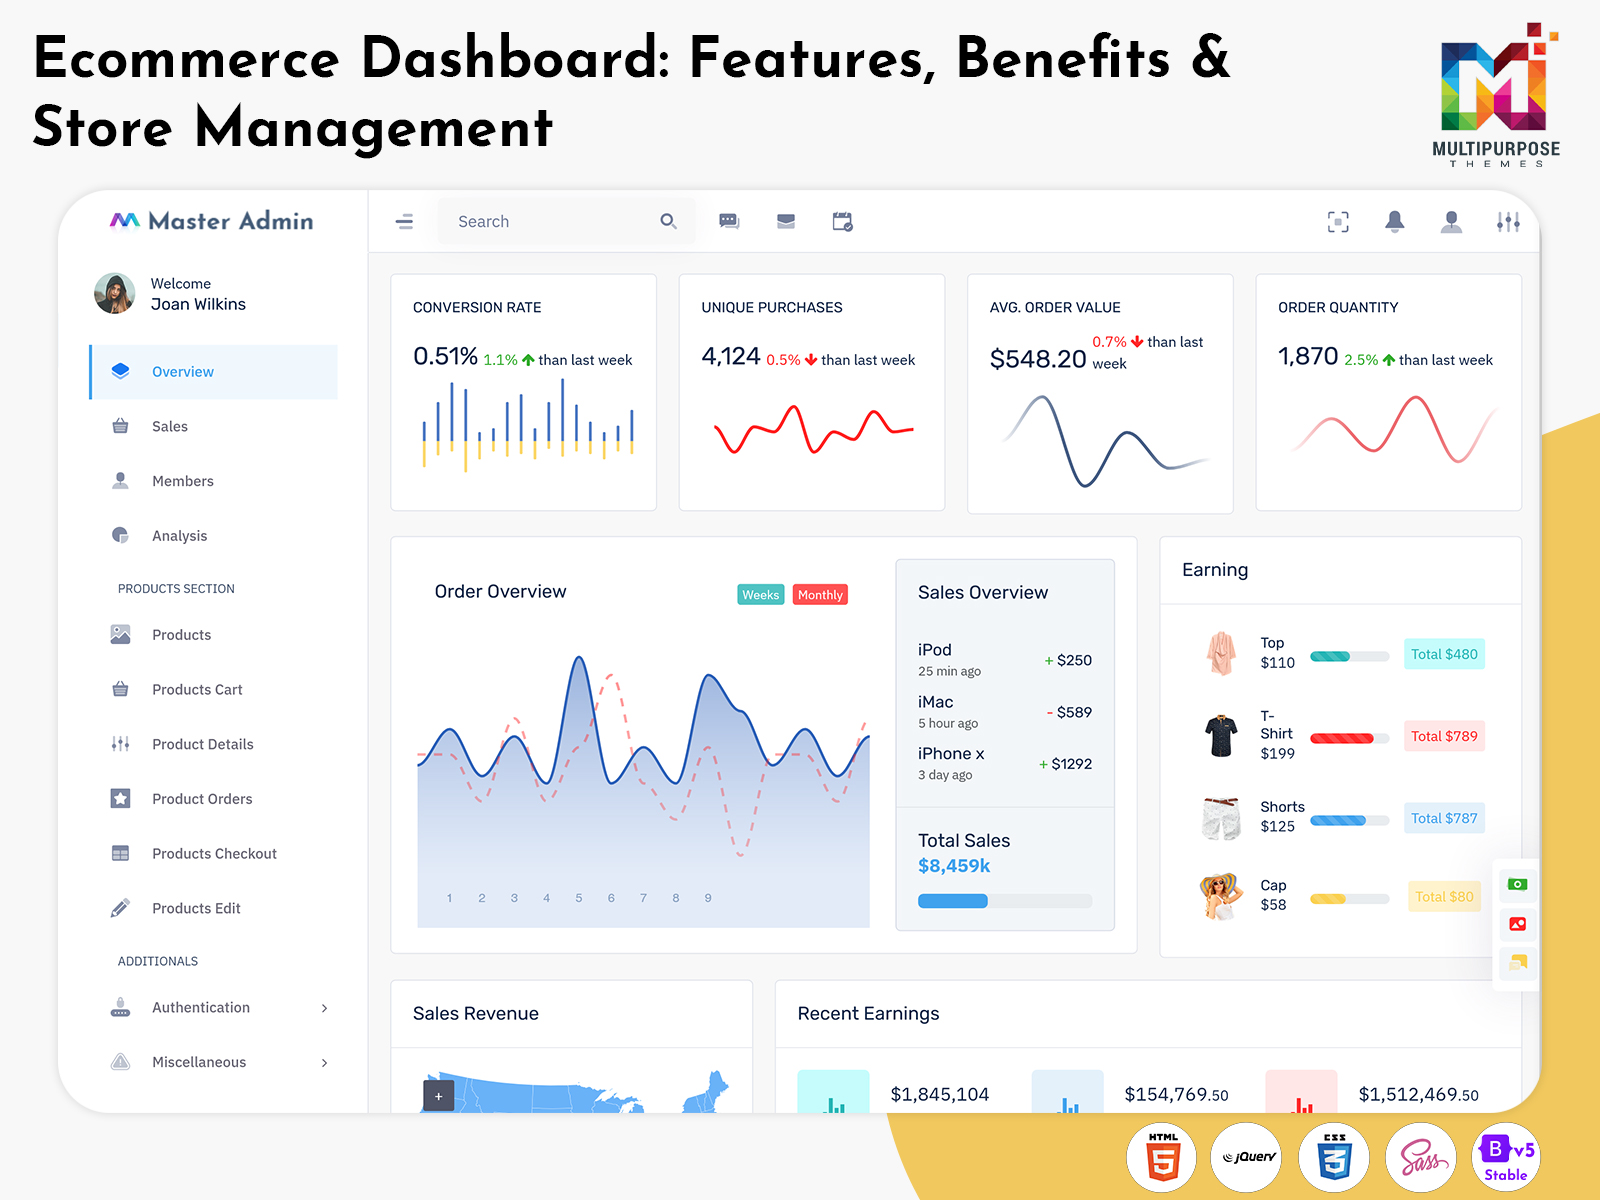Open the Sales menu item

coord(214,426)
